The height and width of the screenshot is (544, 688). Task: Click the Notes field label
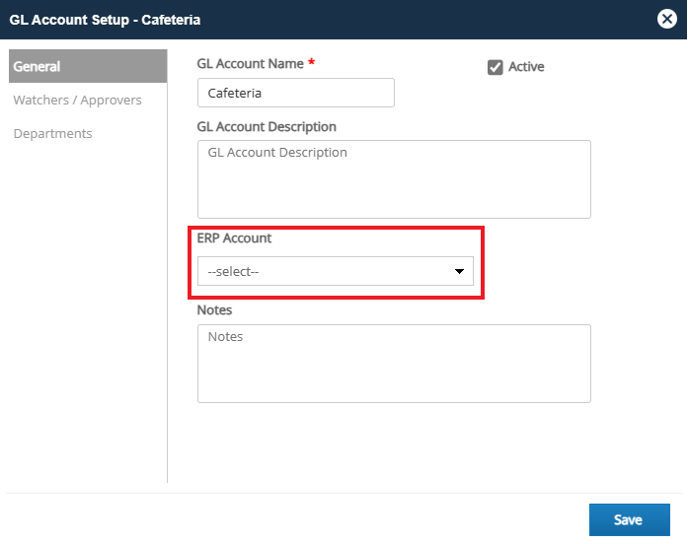pyautogui.click(x=214, y=310)
